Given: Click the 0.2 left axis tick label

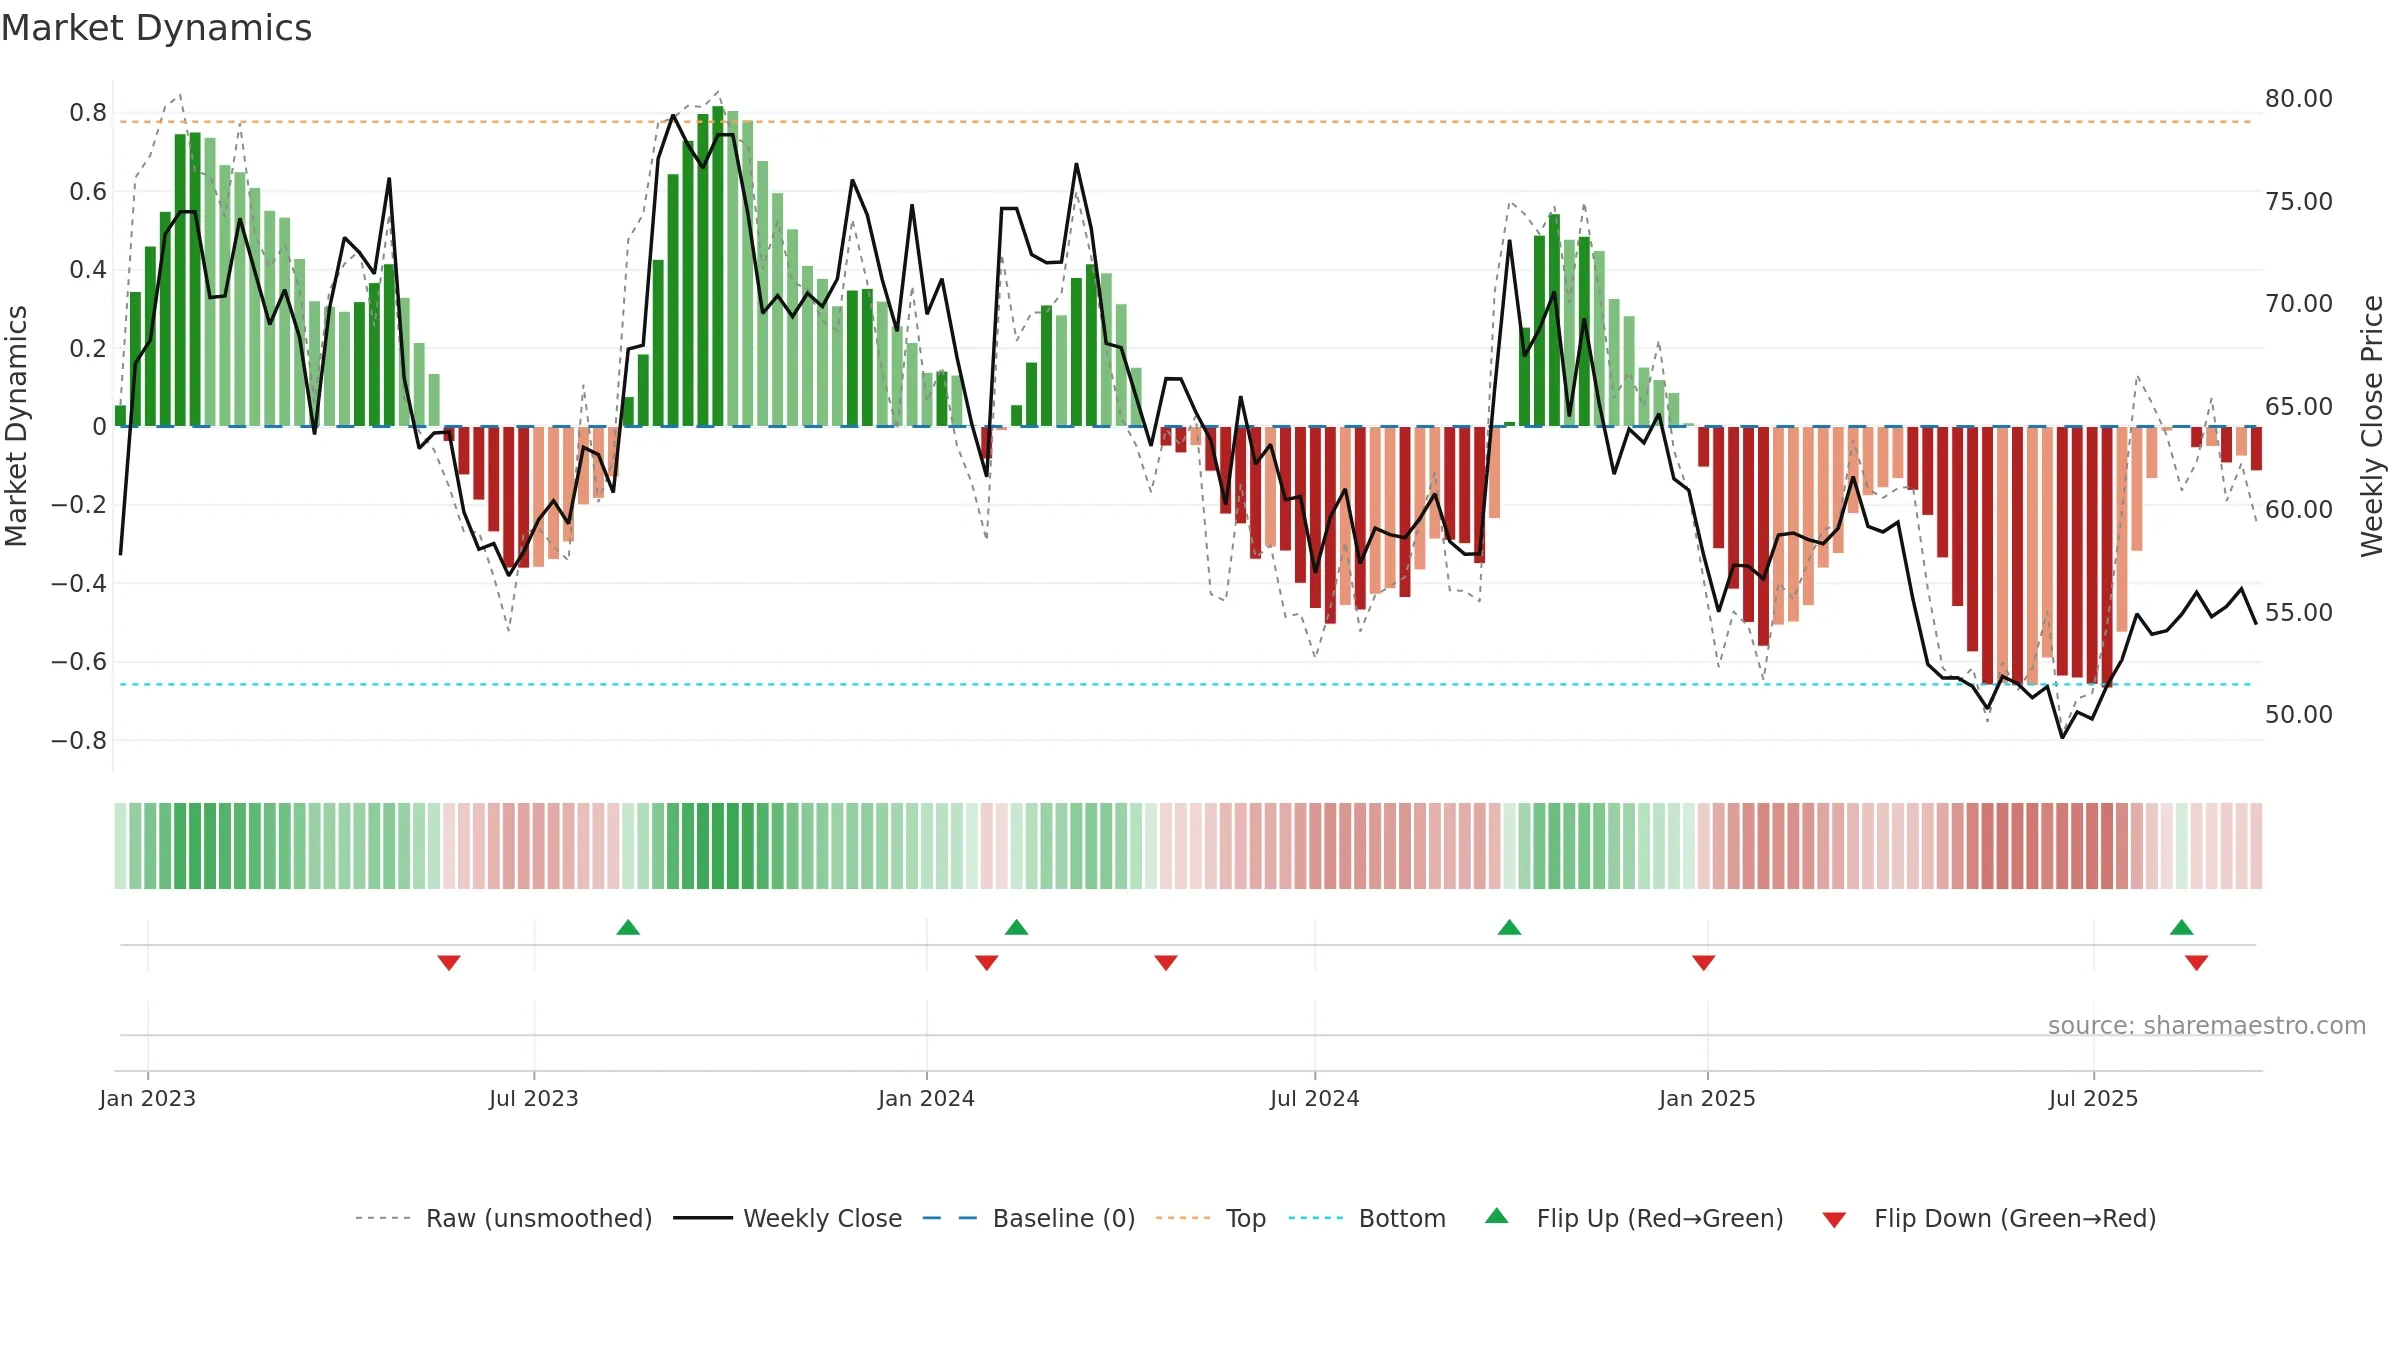Looking at the screenshot, I should (x=88, y=348).
